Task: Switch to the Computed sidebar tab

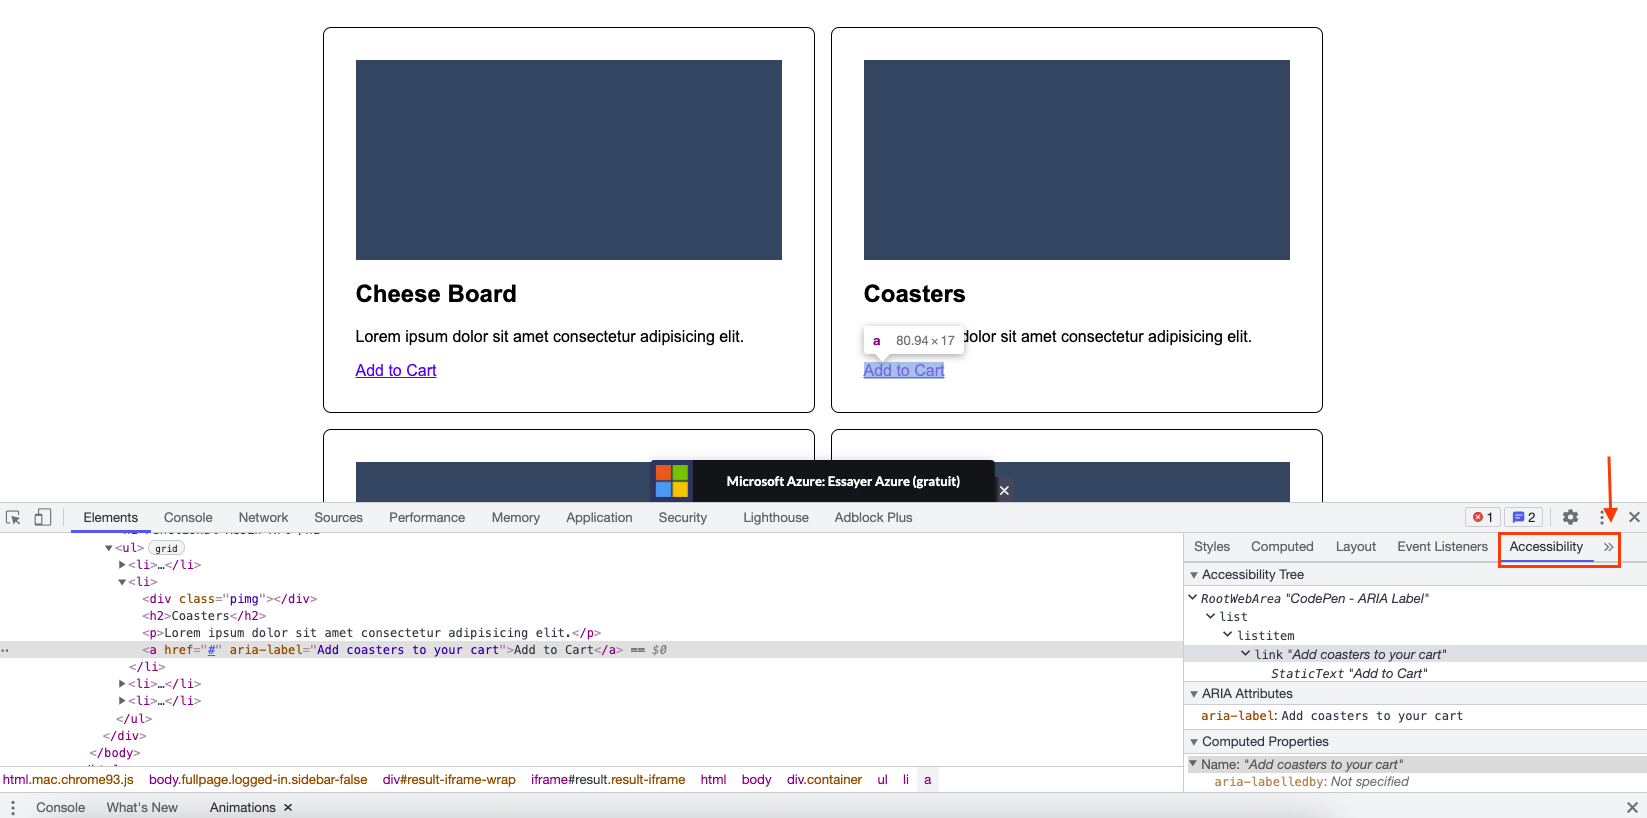Action: tap(1282, 547)
